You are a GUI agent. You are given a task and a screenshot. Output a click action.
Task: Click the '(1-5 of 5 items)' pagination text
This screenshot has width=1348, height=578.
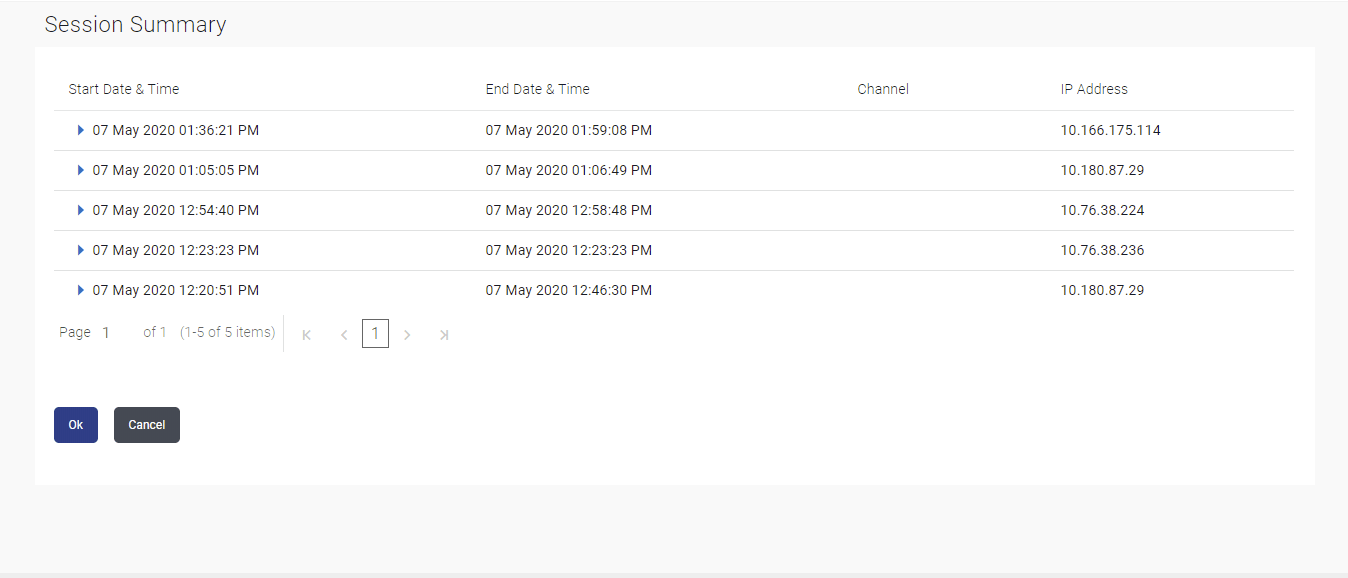point(228,332)
